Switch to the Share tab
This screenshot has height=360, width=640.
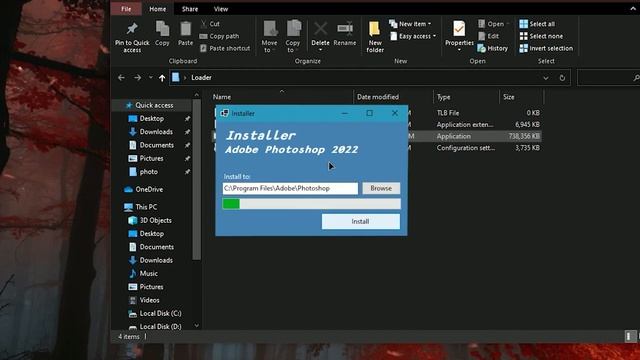pyautogui.click(x=190, y=9)
